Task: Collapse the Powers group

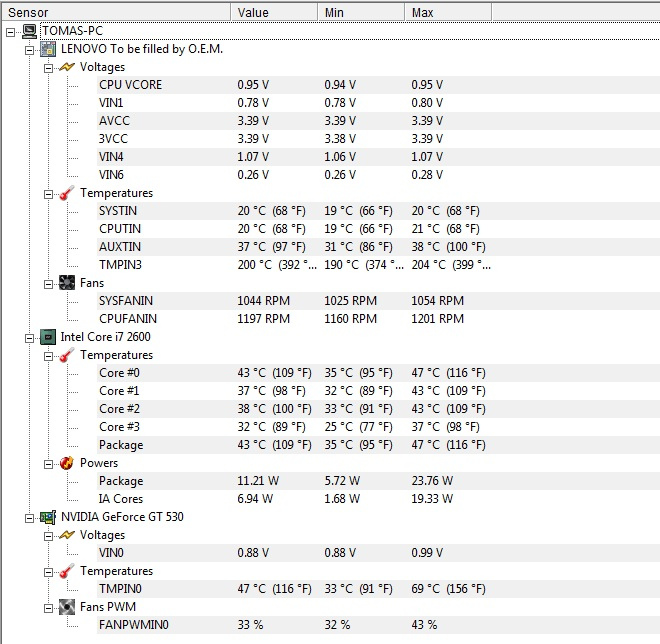Action: (x=48, y=464)
